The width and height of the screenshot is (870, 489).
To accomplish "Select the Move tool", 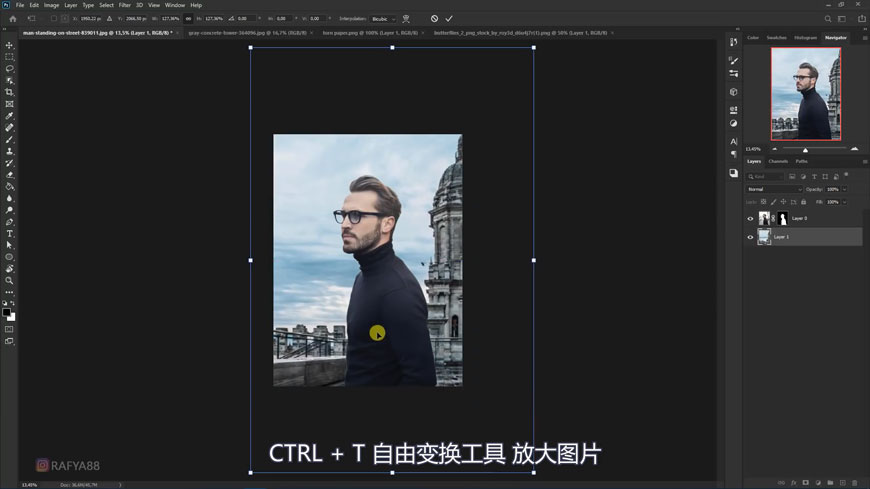I will pos(10,46).
